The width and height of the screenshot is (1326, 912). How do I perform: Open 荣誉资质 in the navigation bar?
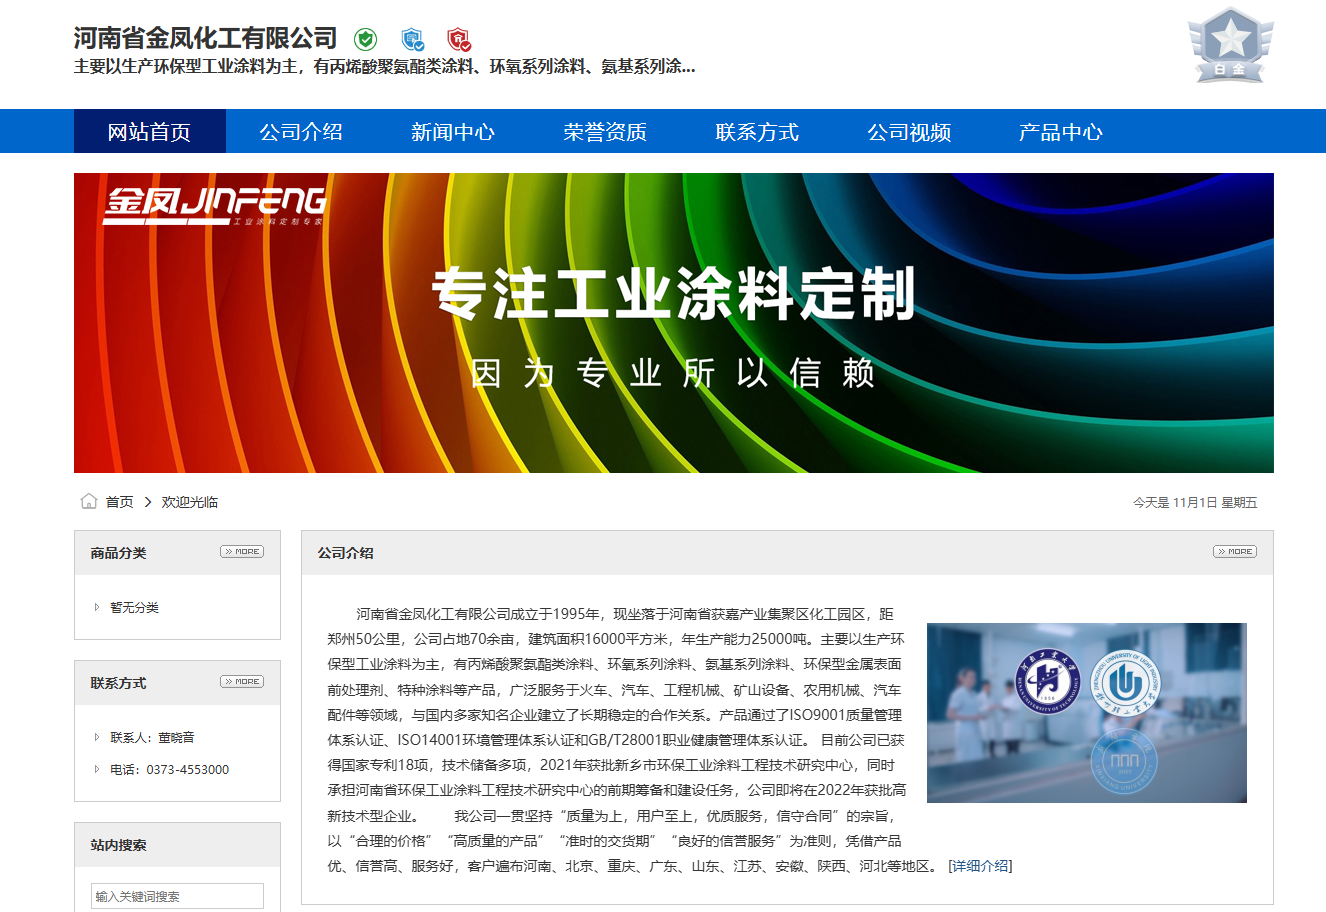click(605, 132)
